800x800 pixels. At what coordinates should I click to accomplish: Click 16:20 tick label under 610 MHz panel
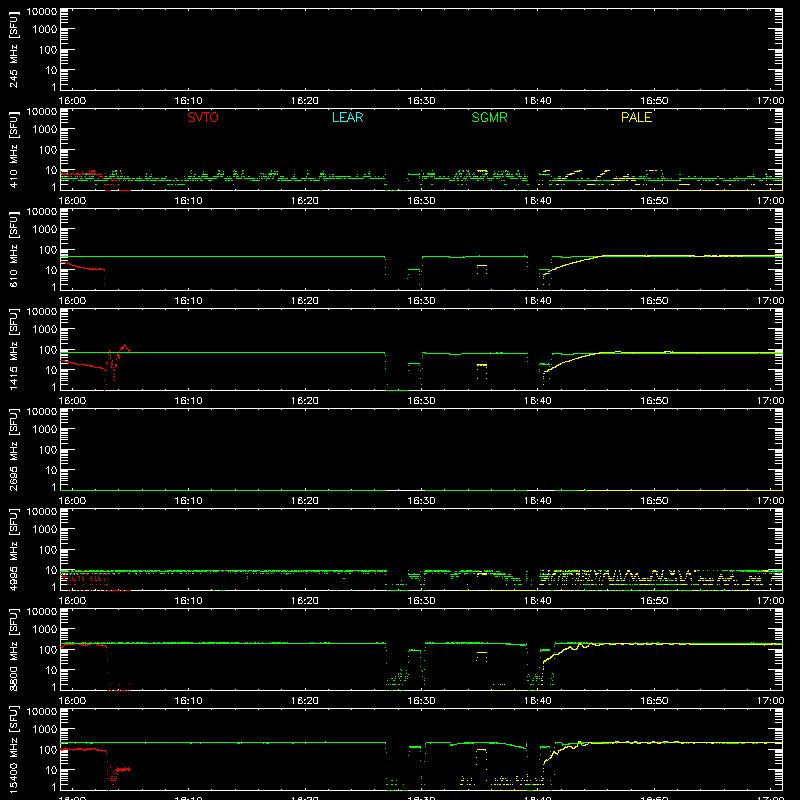305,301
